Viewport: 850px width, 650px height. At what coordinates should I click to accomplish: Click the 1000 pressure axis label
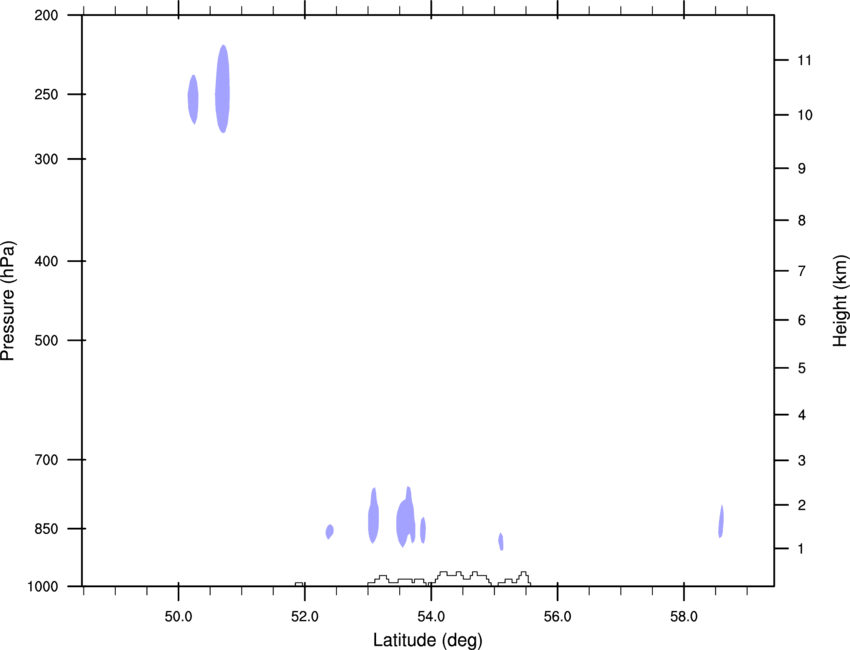click(42, 587)
